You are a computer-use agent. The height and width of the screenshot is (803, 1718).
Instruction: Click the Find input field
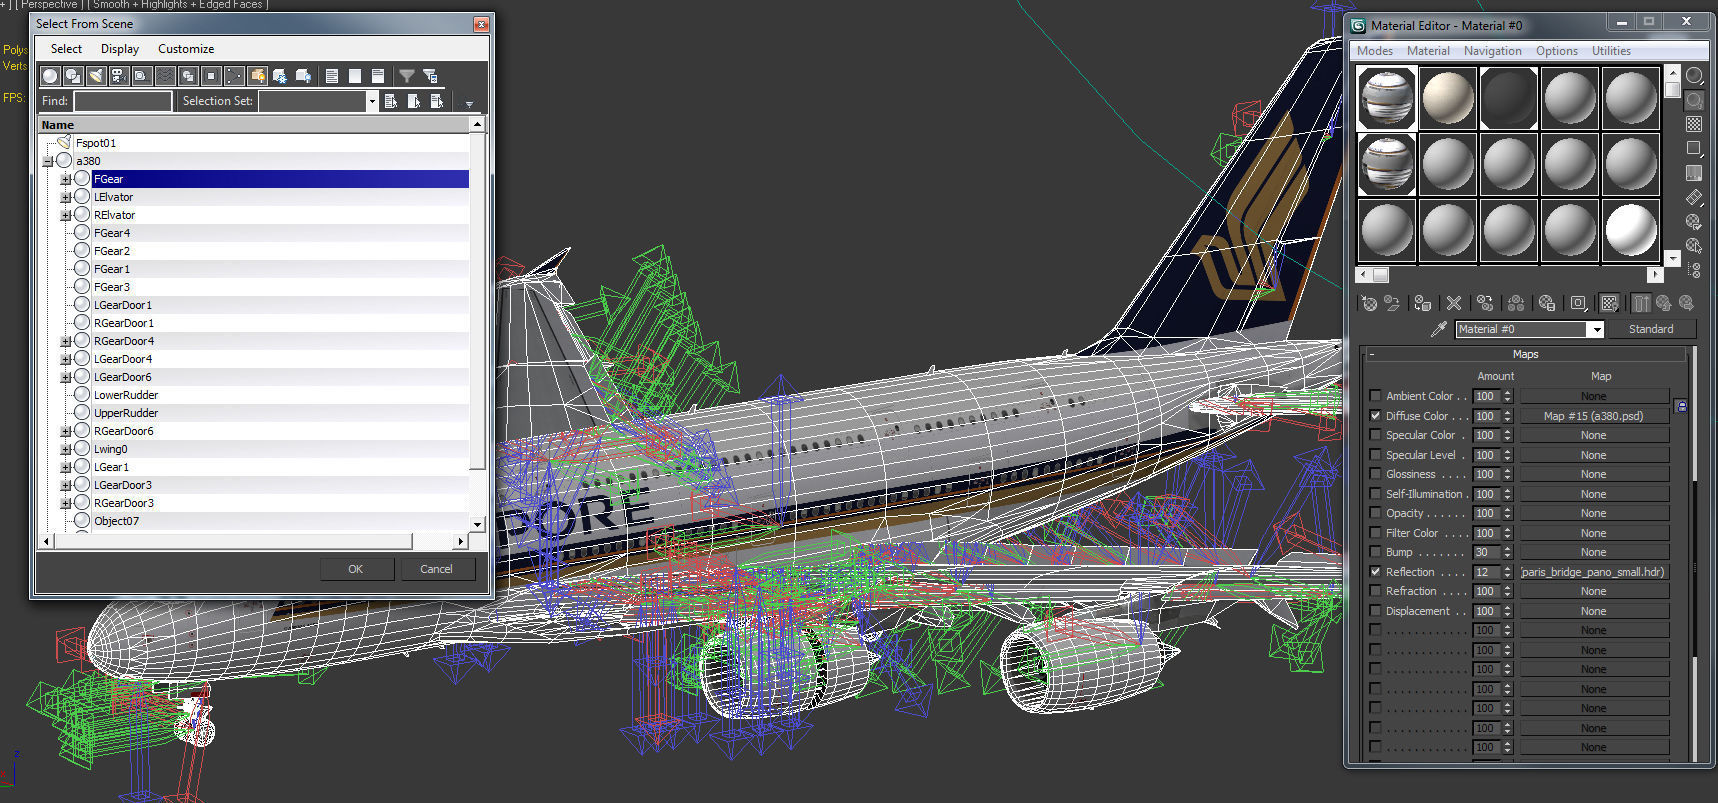pyautogui.click(x=122, y=101)
